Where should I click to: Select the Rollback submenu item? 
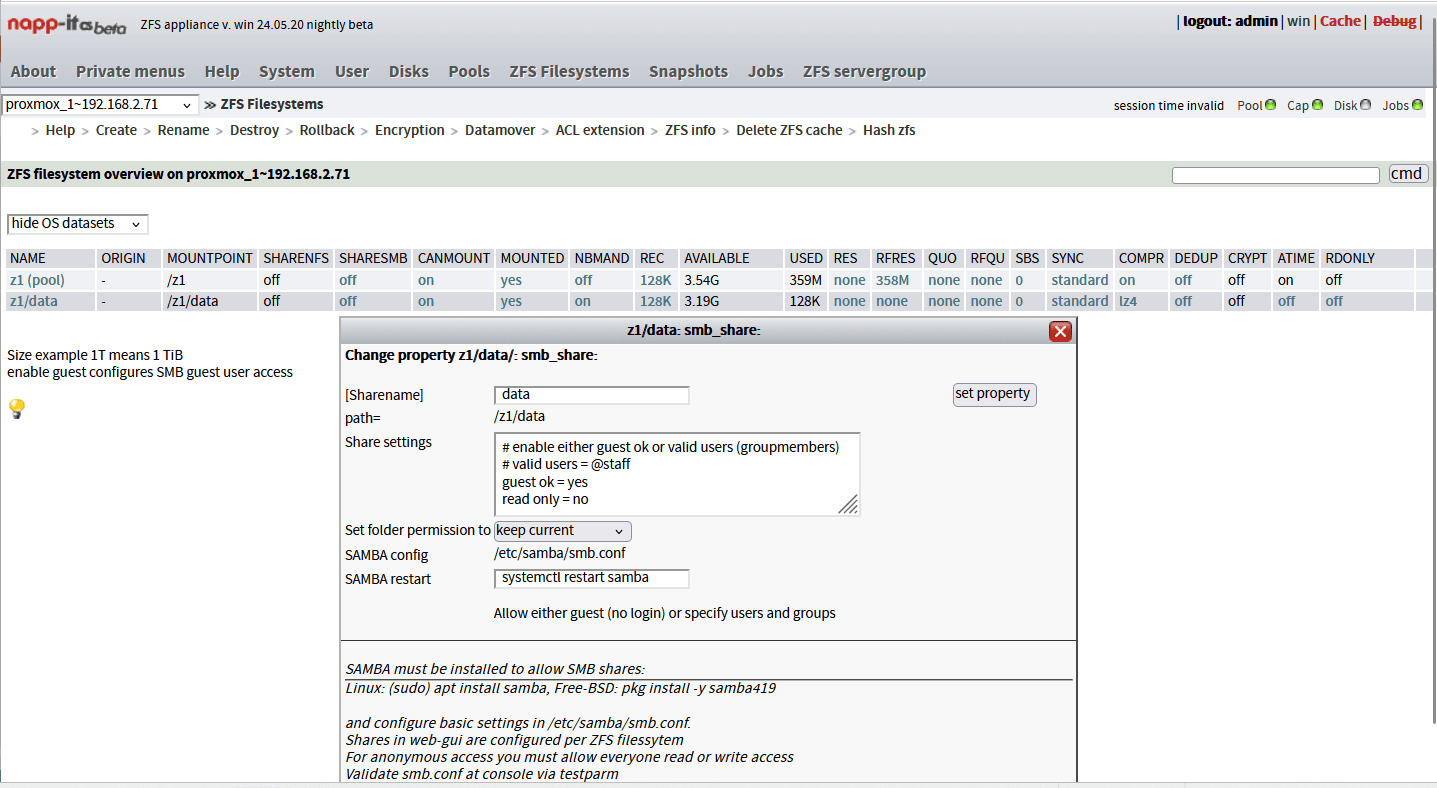[x=327, y=130]
